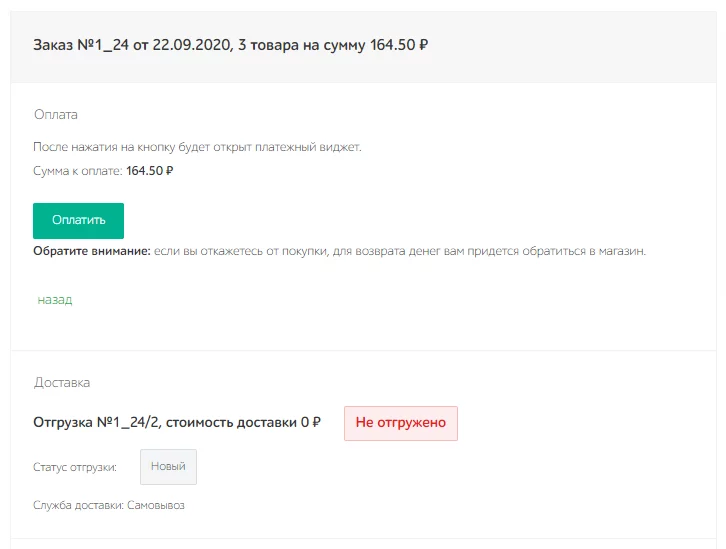The height and width of the screenshot is (549, 726).
Task: Click the Оплата section heading
Action: pyautogui.click(x=56, y=115)
